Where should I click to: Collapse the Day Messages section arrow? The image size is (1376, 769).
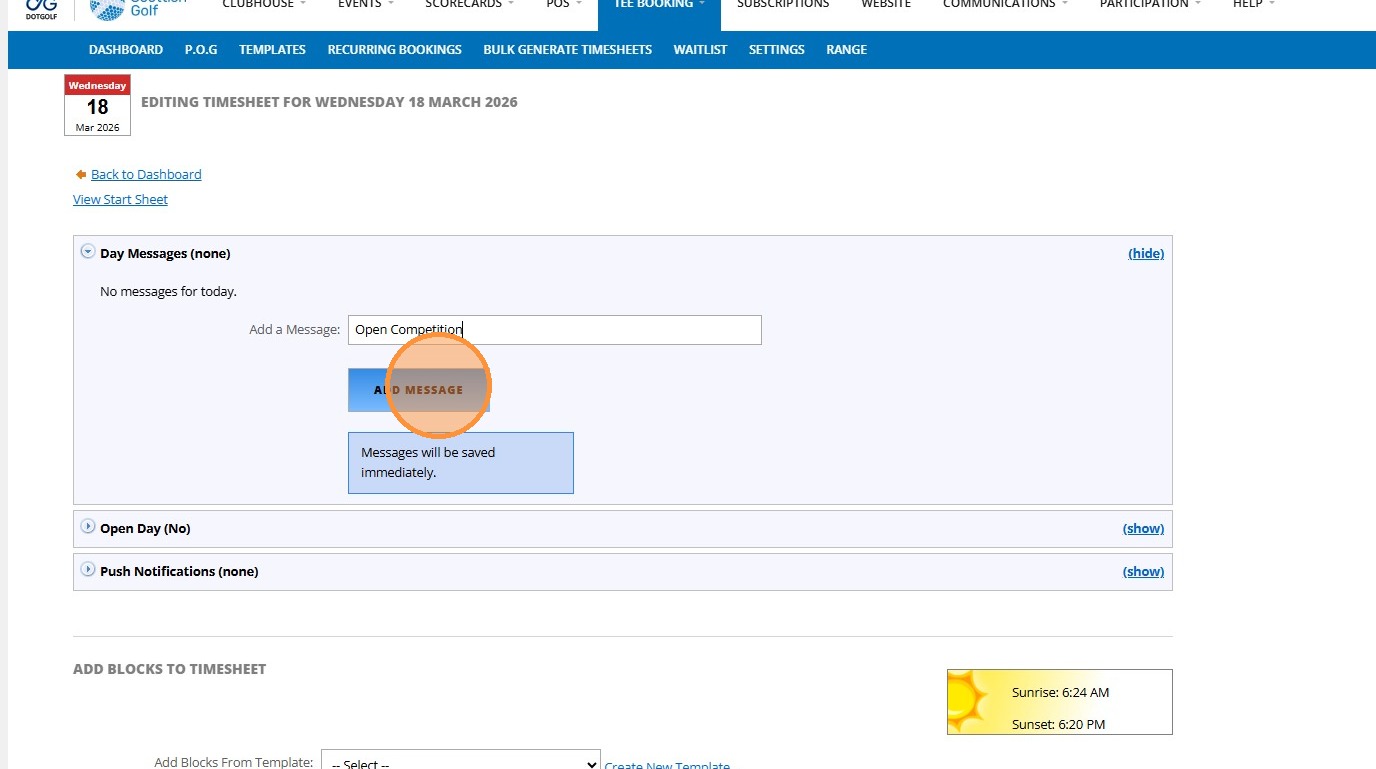88,252
